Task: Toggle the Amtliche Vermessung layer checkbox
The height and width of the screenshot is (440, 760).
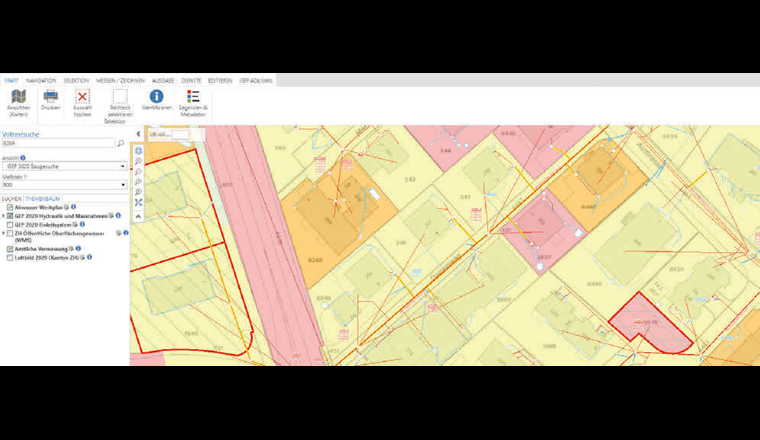Action: tap(10, 248)
